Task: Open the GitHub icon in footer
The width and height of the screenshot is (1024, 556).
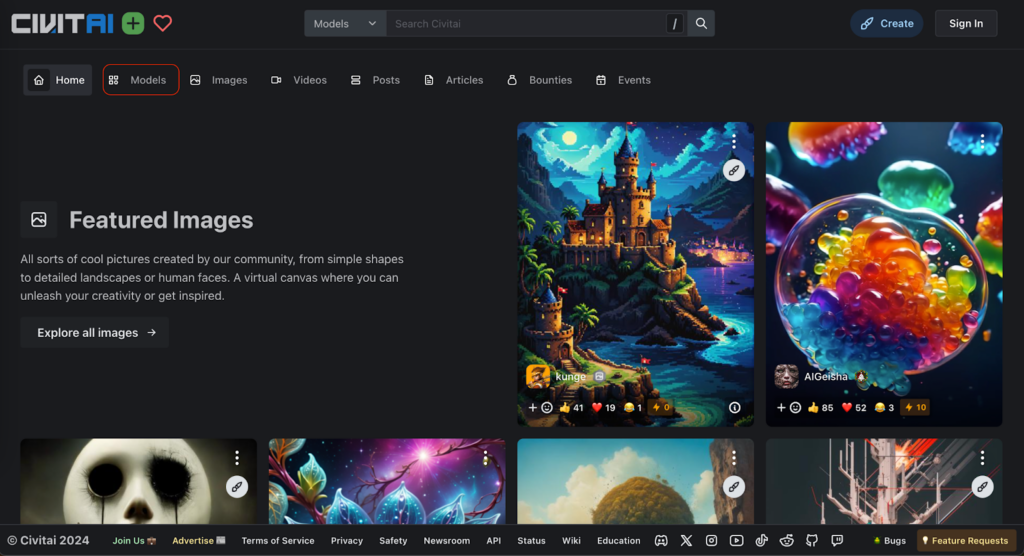Action: click(x=812, y=540)
